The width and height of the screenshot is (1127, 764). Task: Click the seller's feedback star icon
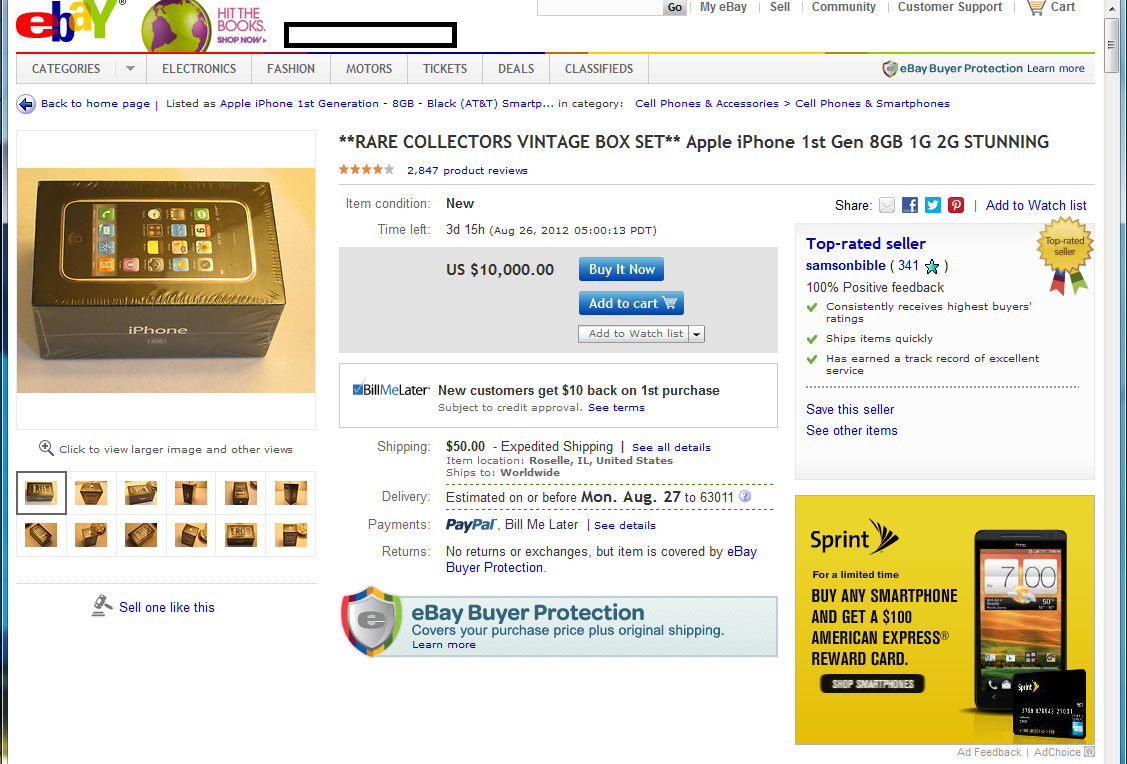932,267
